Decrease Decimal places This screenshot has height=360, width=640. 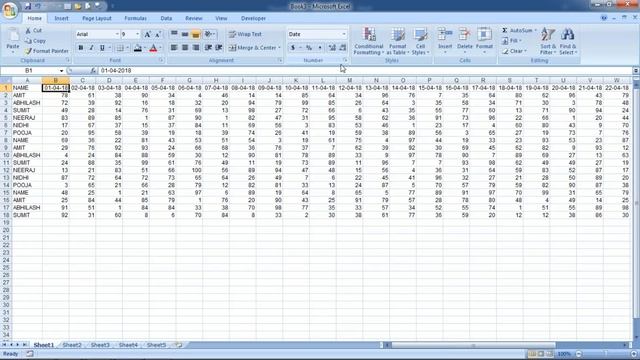point(342,48)
